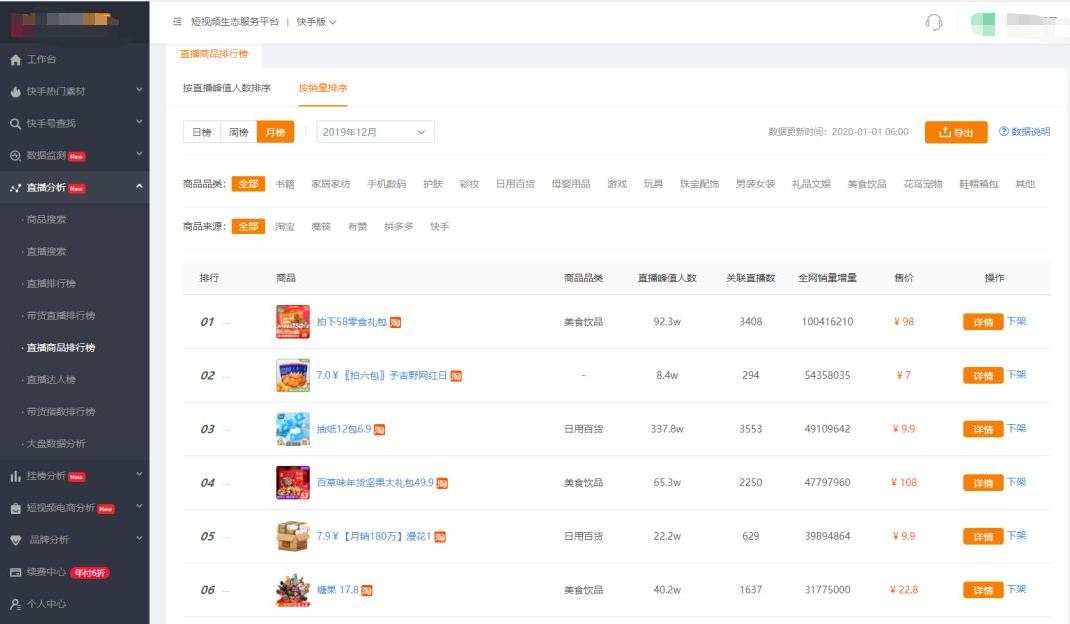The image size is (1070, 624).
Task: Open 商品搜索 in sidebar
Action: [46, 220]
